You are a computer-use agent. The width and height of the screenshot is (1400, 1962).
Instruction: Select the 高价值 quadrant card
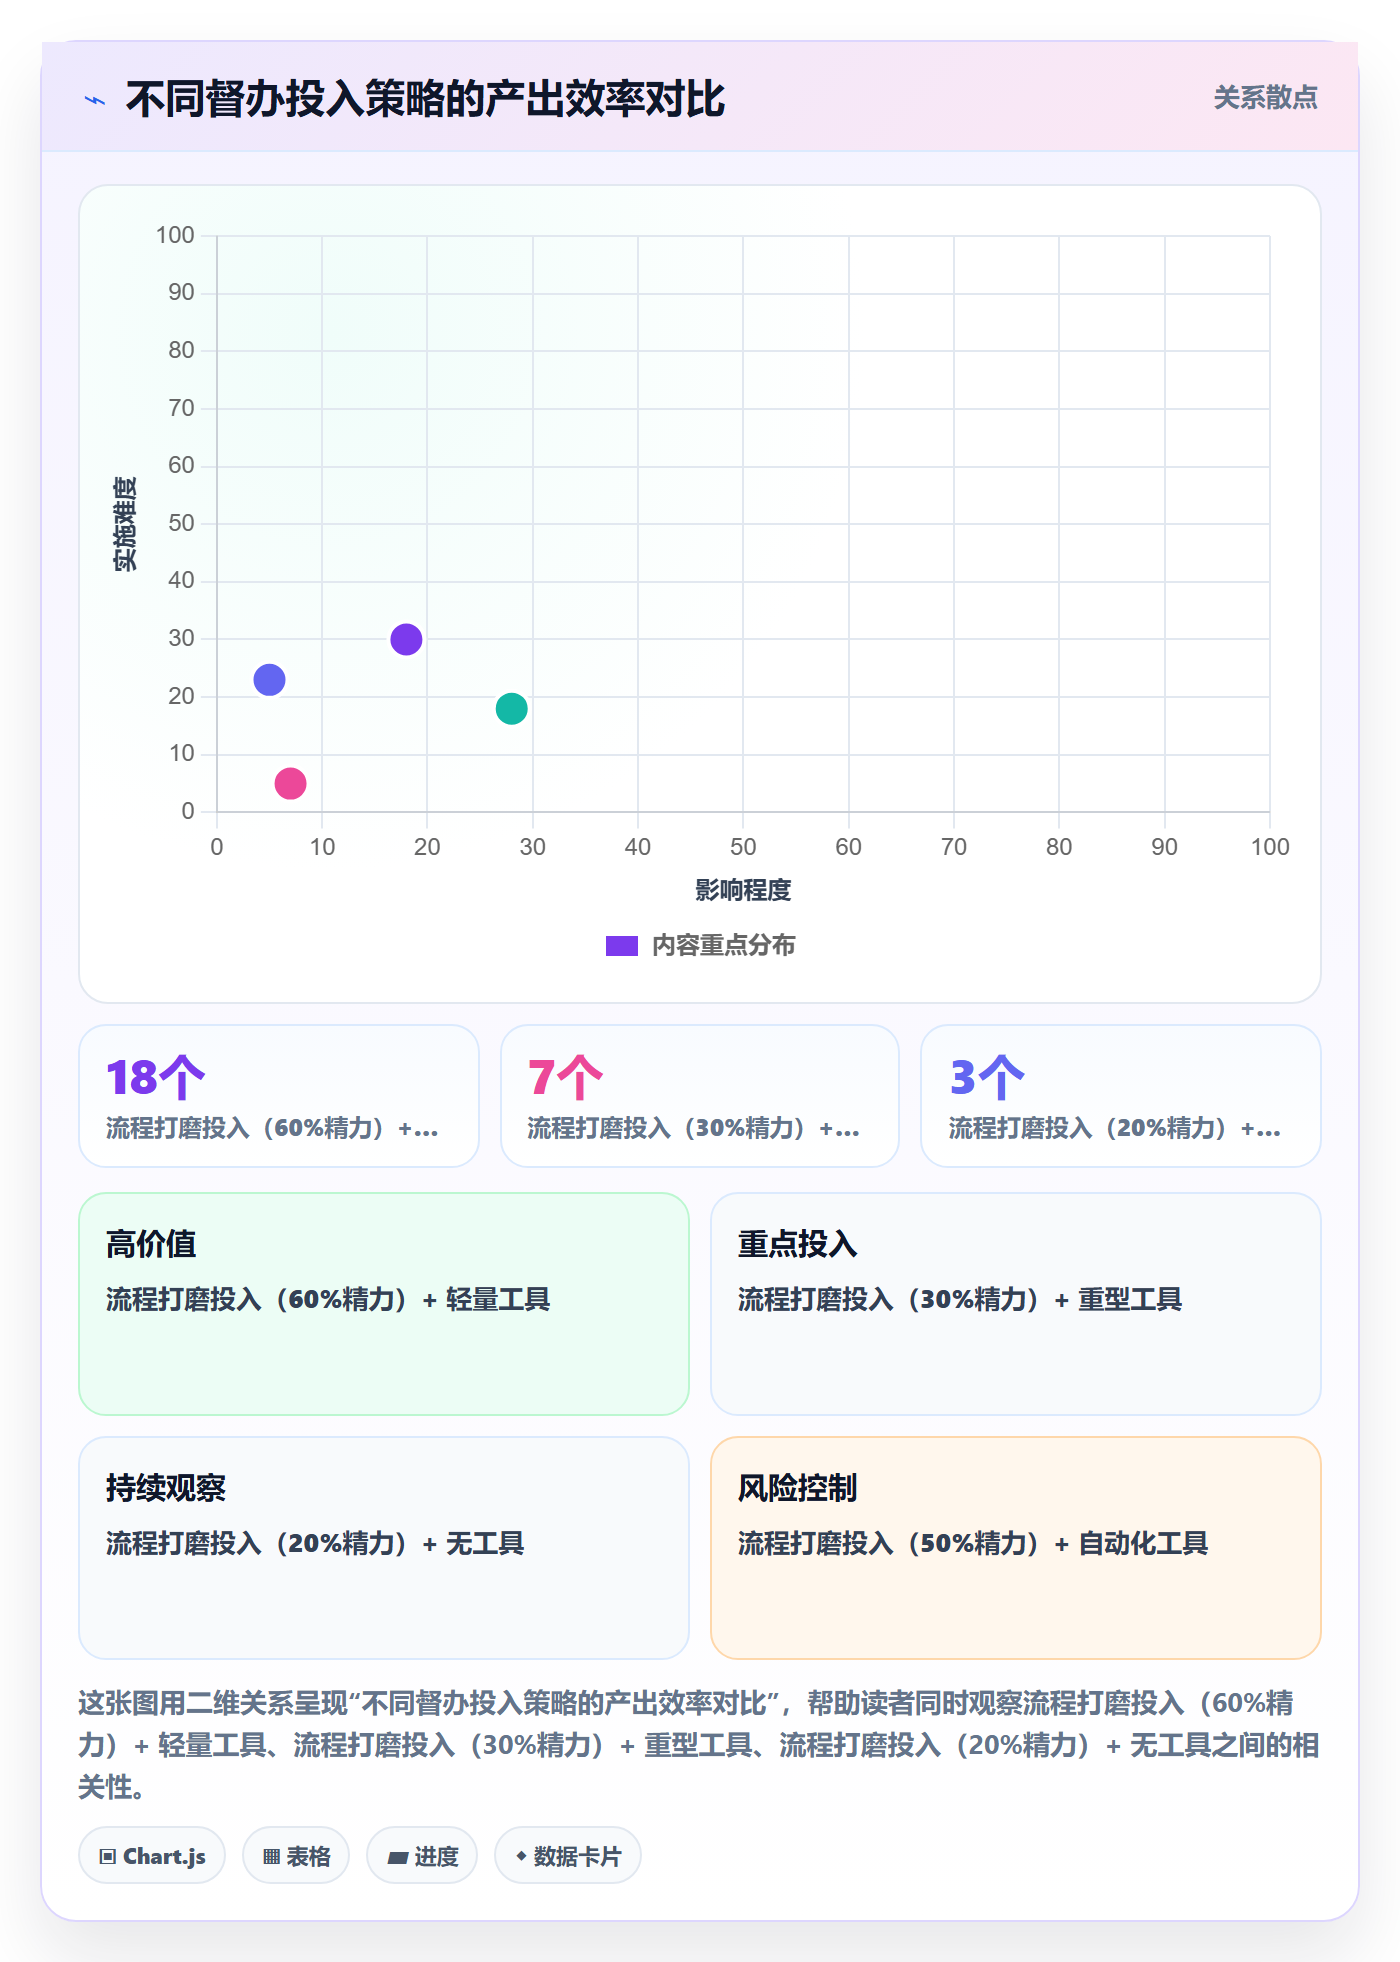click(x=384, y=1304)
